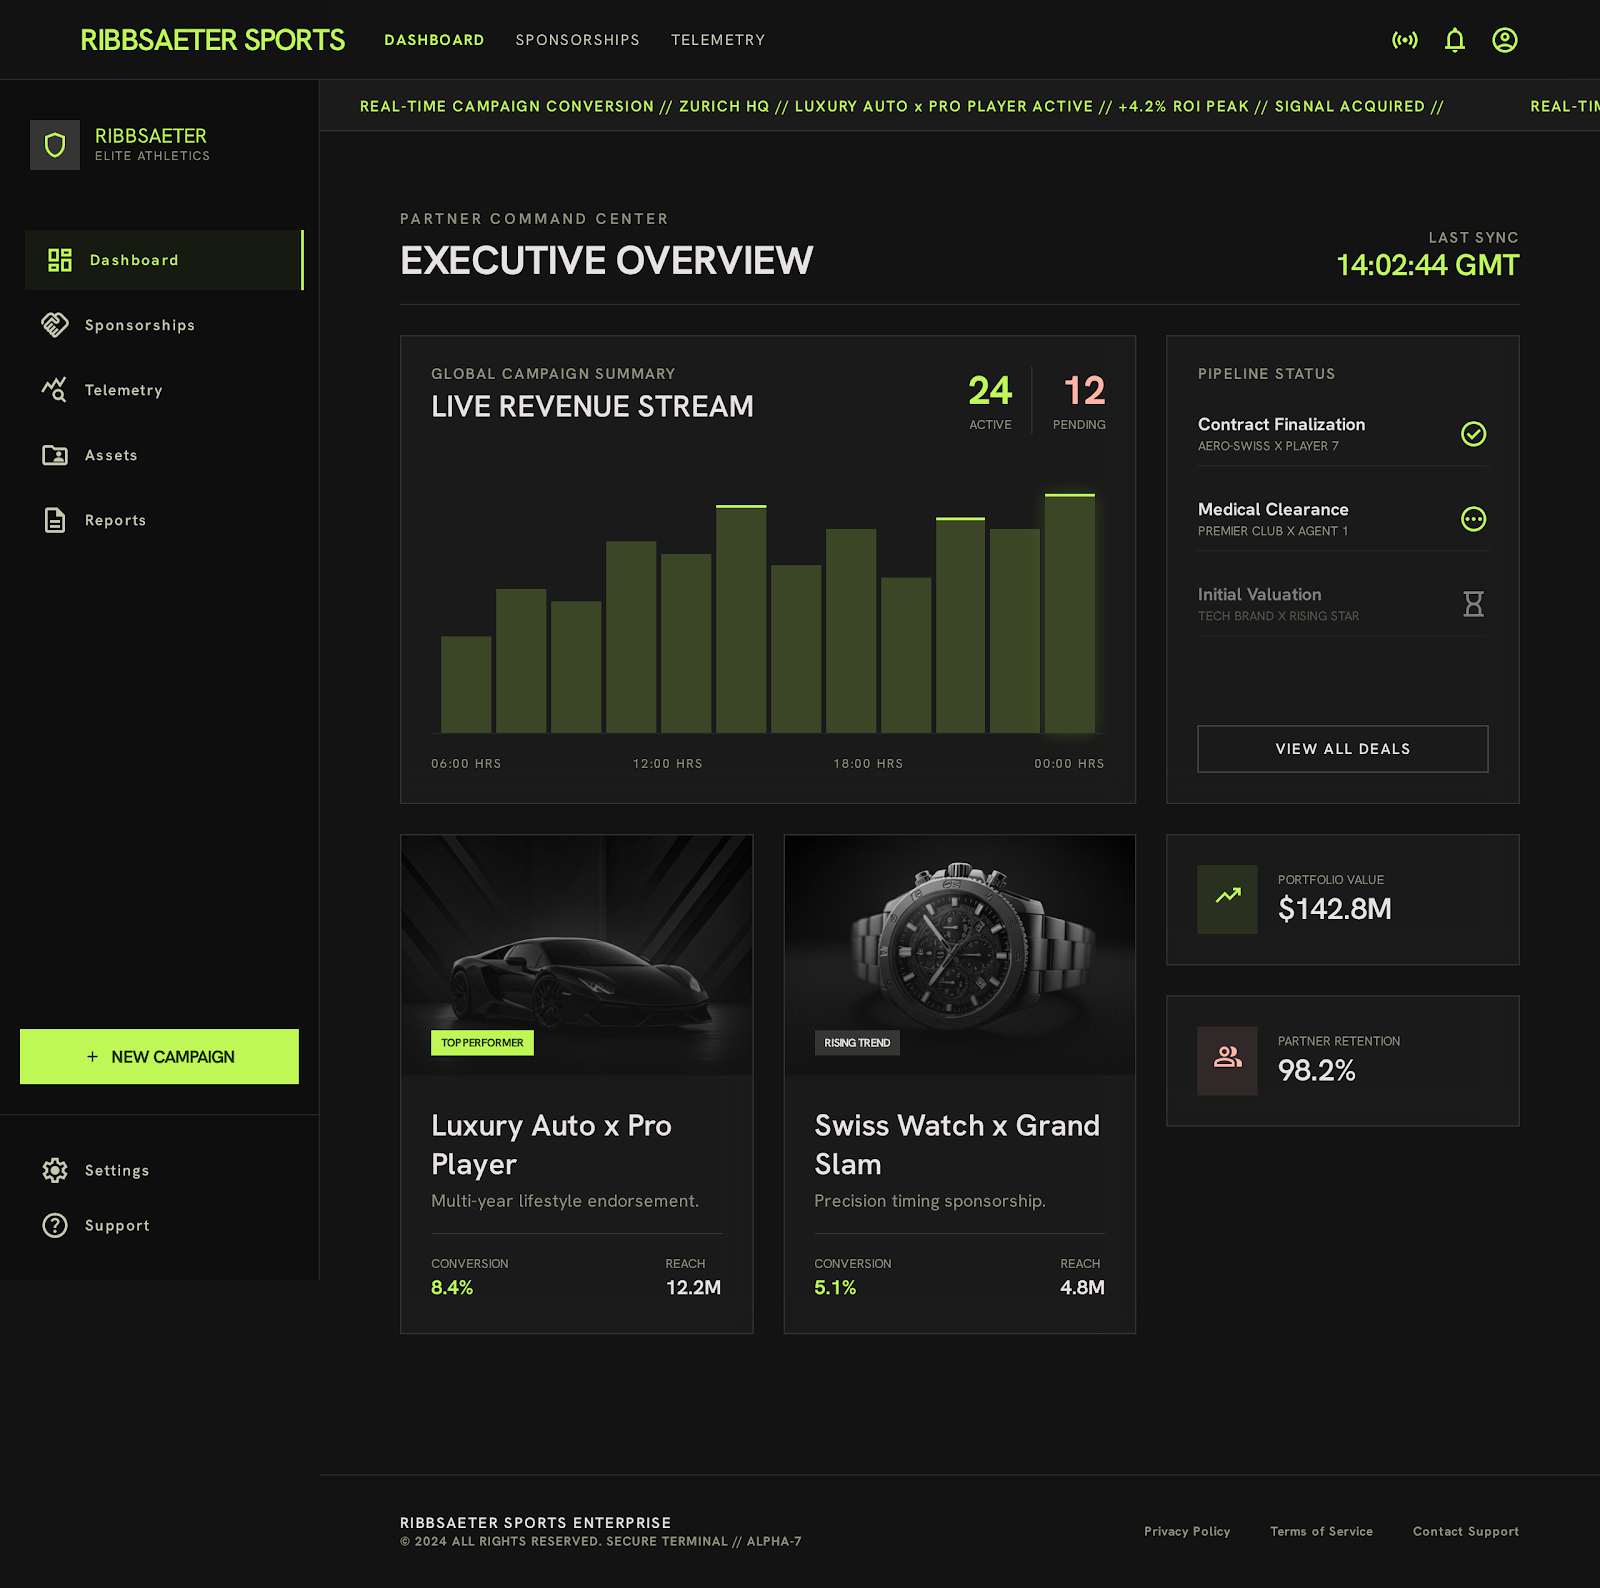Go to Telemetry label in the sidebar
Screen dimensions: 1600x1588
coord(123,390)
